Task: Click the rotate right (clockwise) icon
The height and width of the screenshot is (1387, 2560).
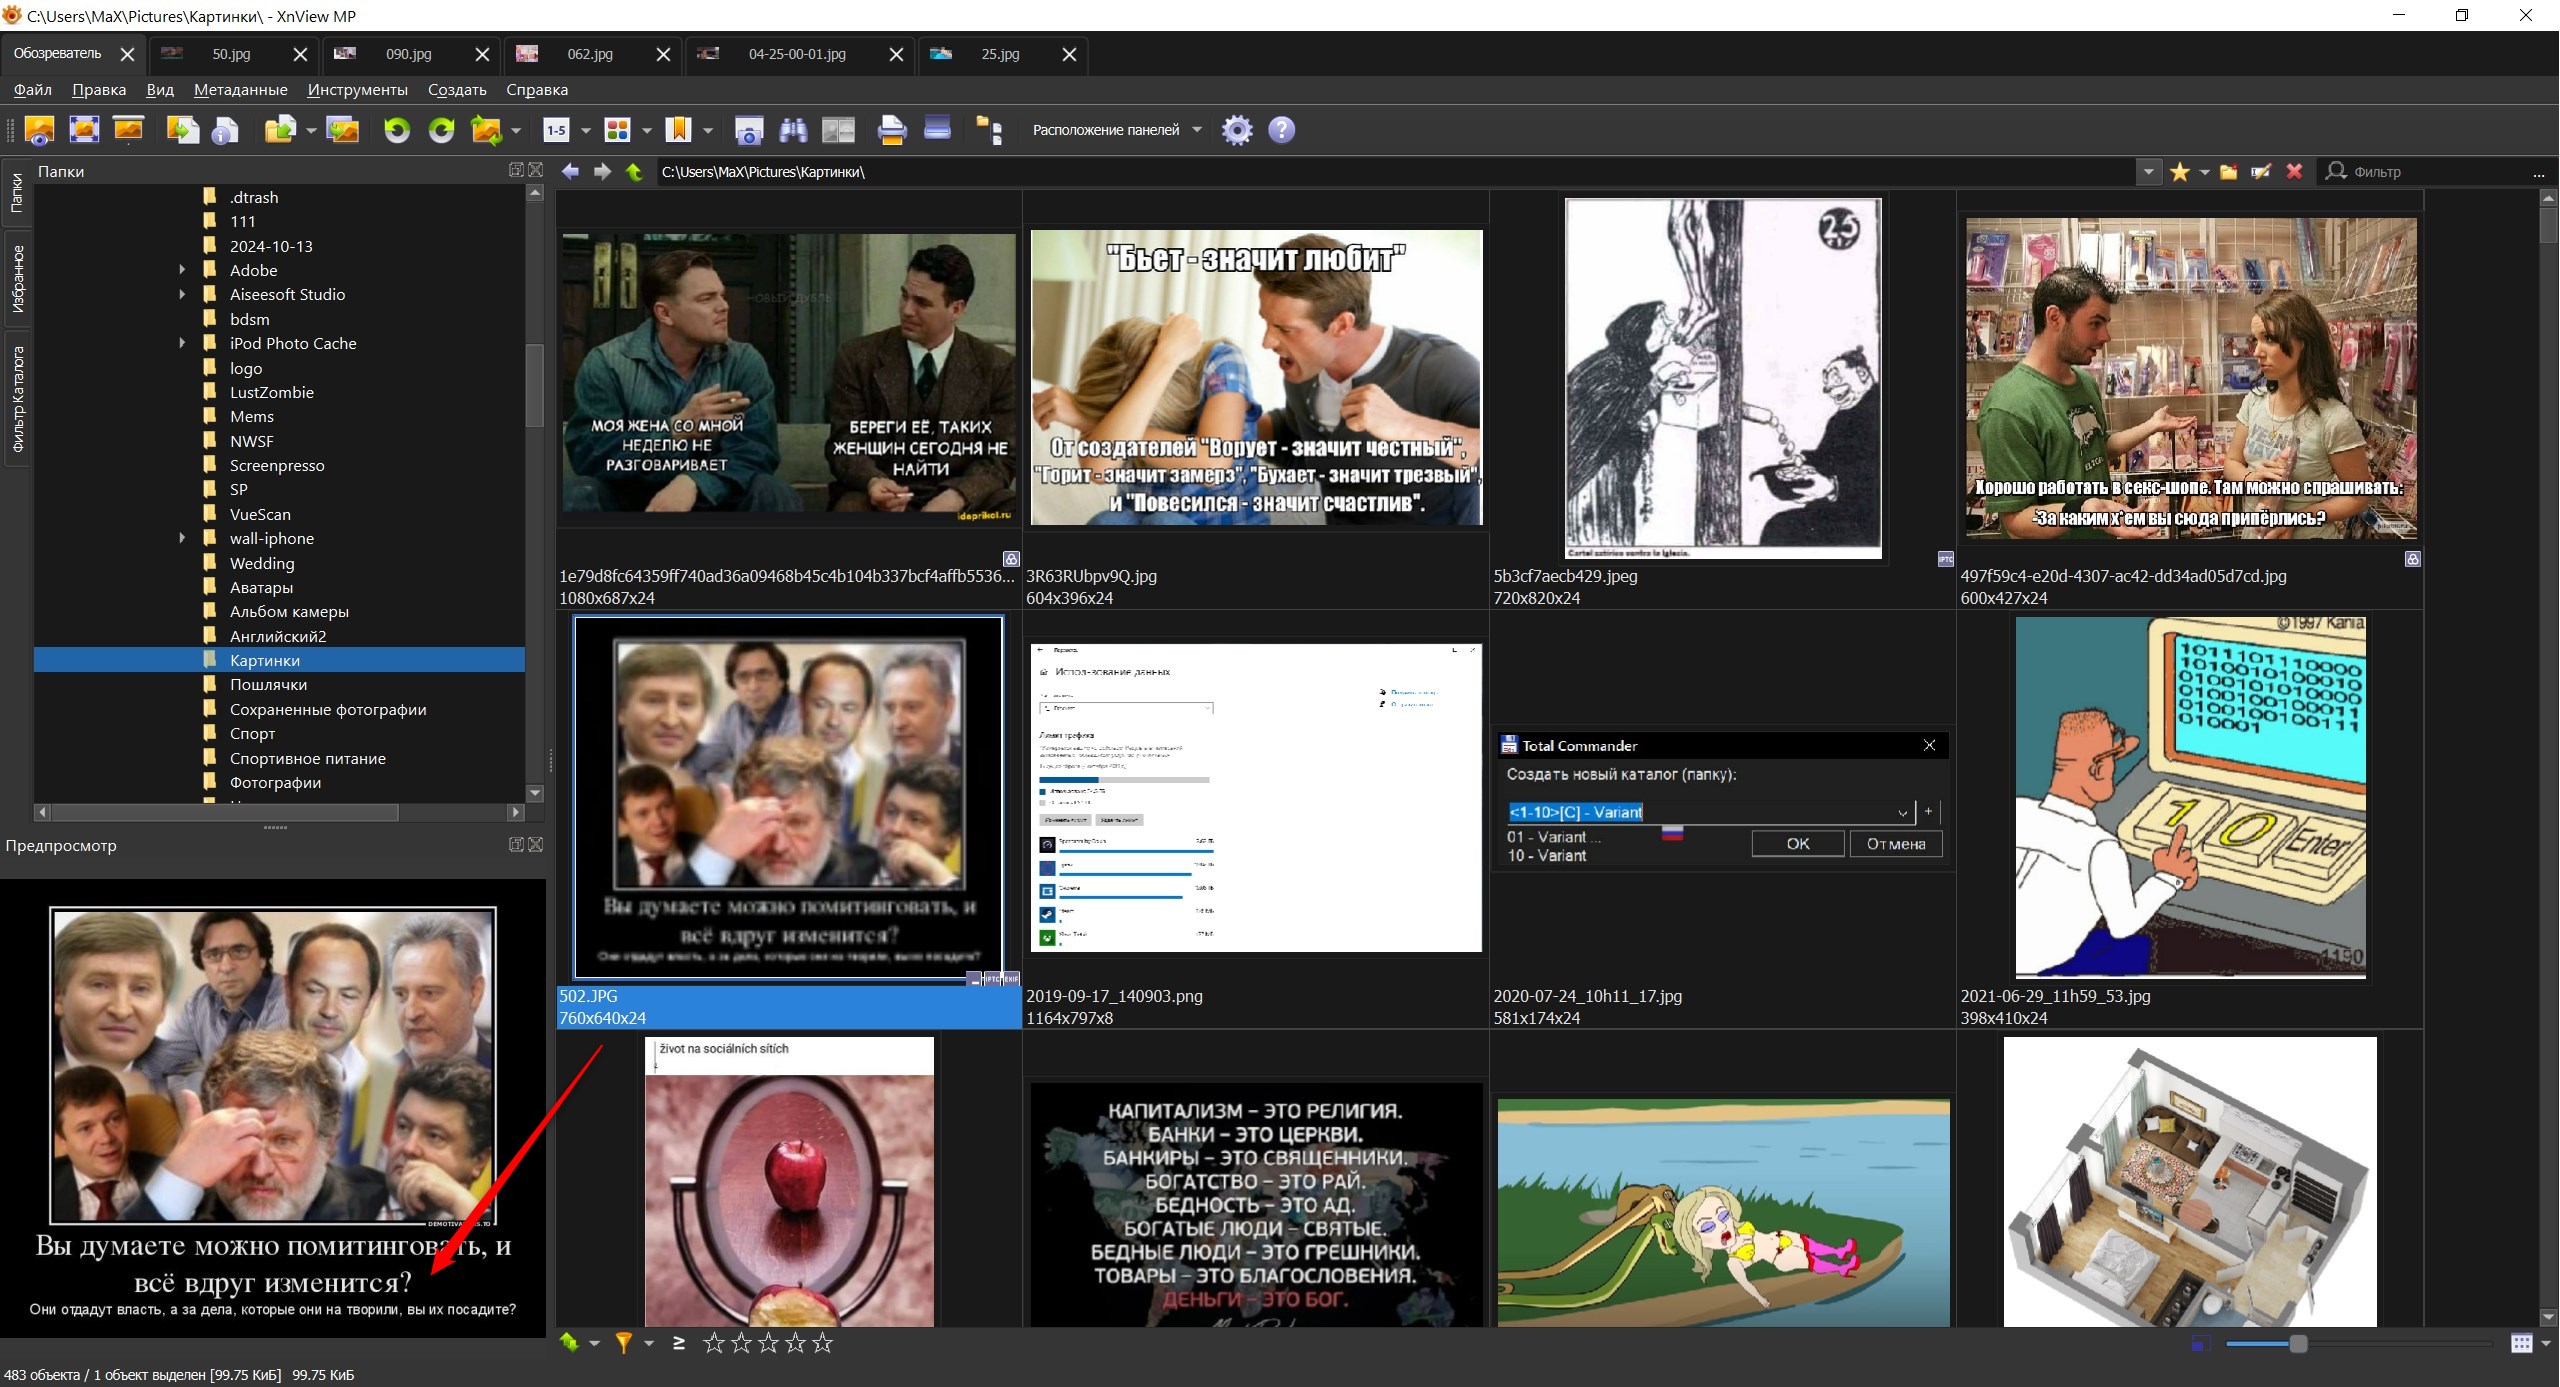Action: tap(441, 130)
